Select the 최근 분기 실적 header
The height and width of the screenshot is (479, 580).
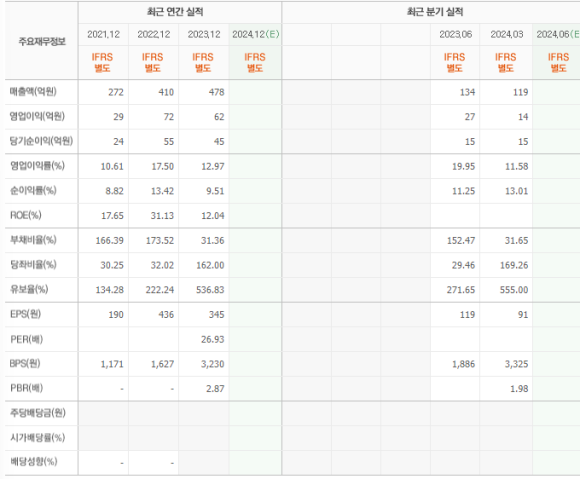[x=435, y=12]
